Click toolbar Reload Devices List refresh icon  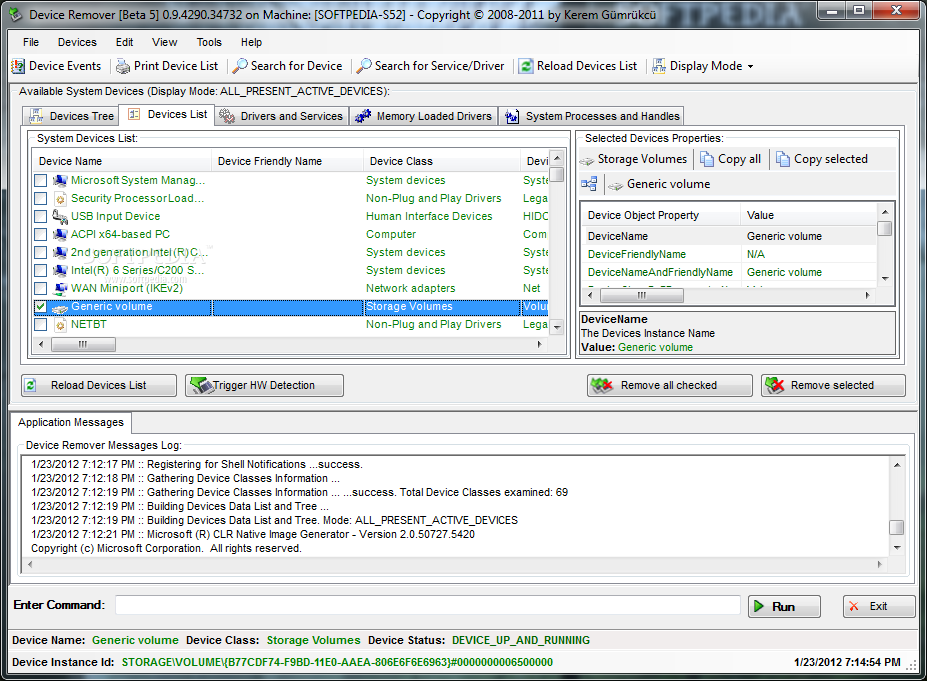click(526, 66)
